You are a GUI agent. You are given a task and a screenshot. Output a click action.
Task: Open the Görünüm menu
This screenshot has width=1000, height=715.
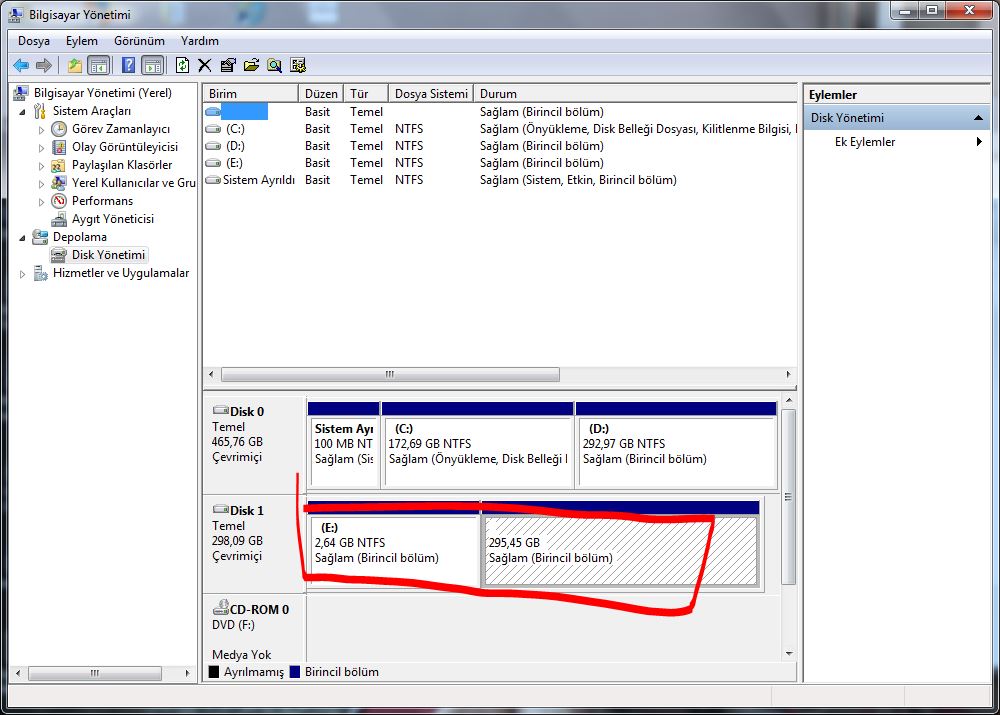click(139, 41)
